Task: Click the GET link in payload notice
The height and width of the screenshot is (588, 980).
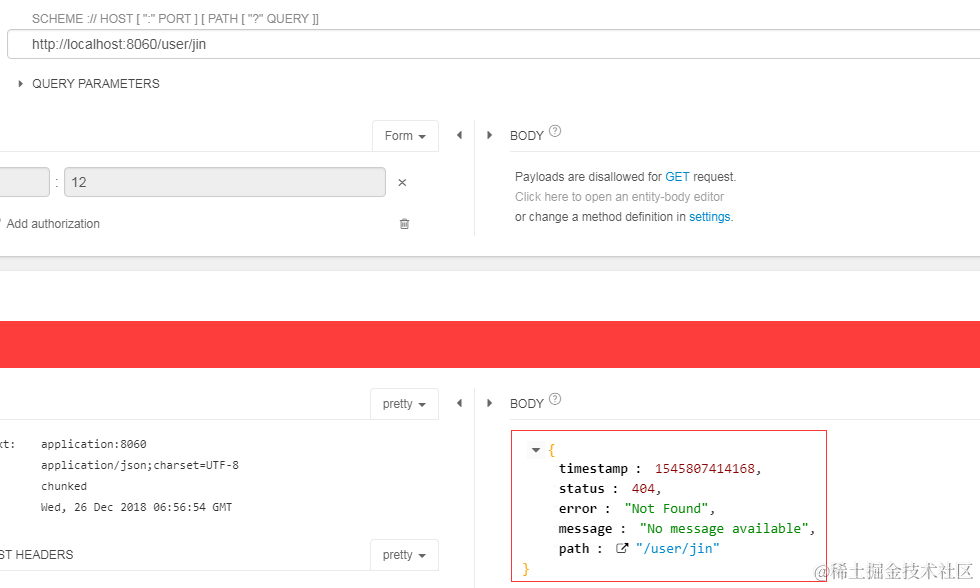Action: [x=677, y=177]
